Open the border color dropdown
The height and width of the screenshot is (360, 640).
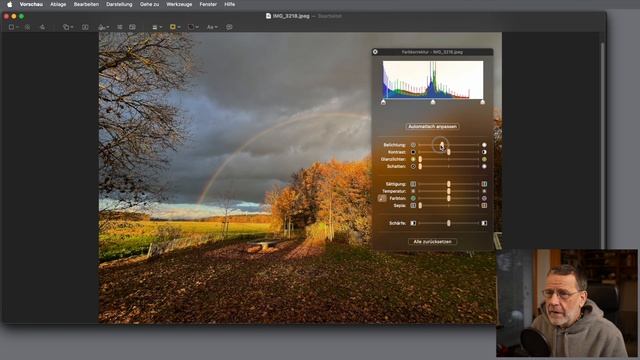click(175, 27)
